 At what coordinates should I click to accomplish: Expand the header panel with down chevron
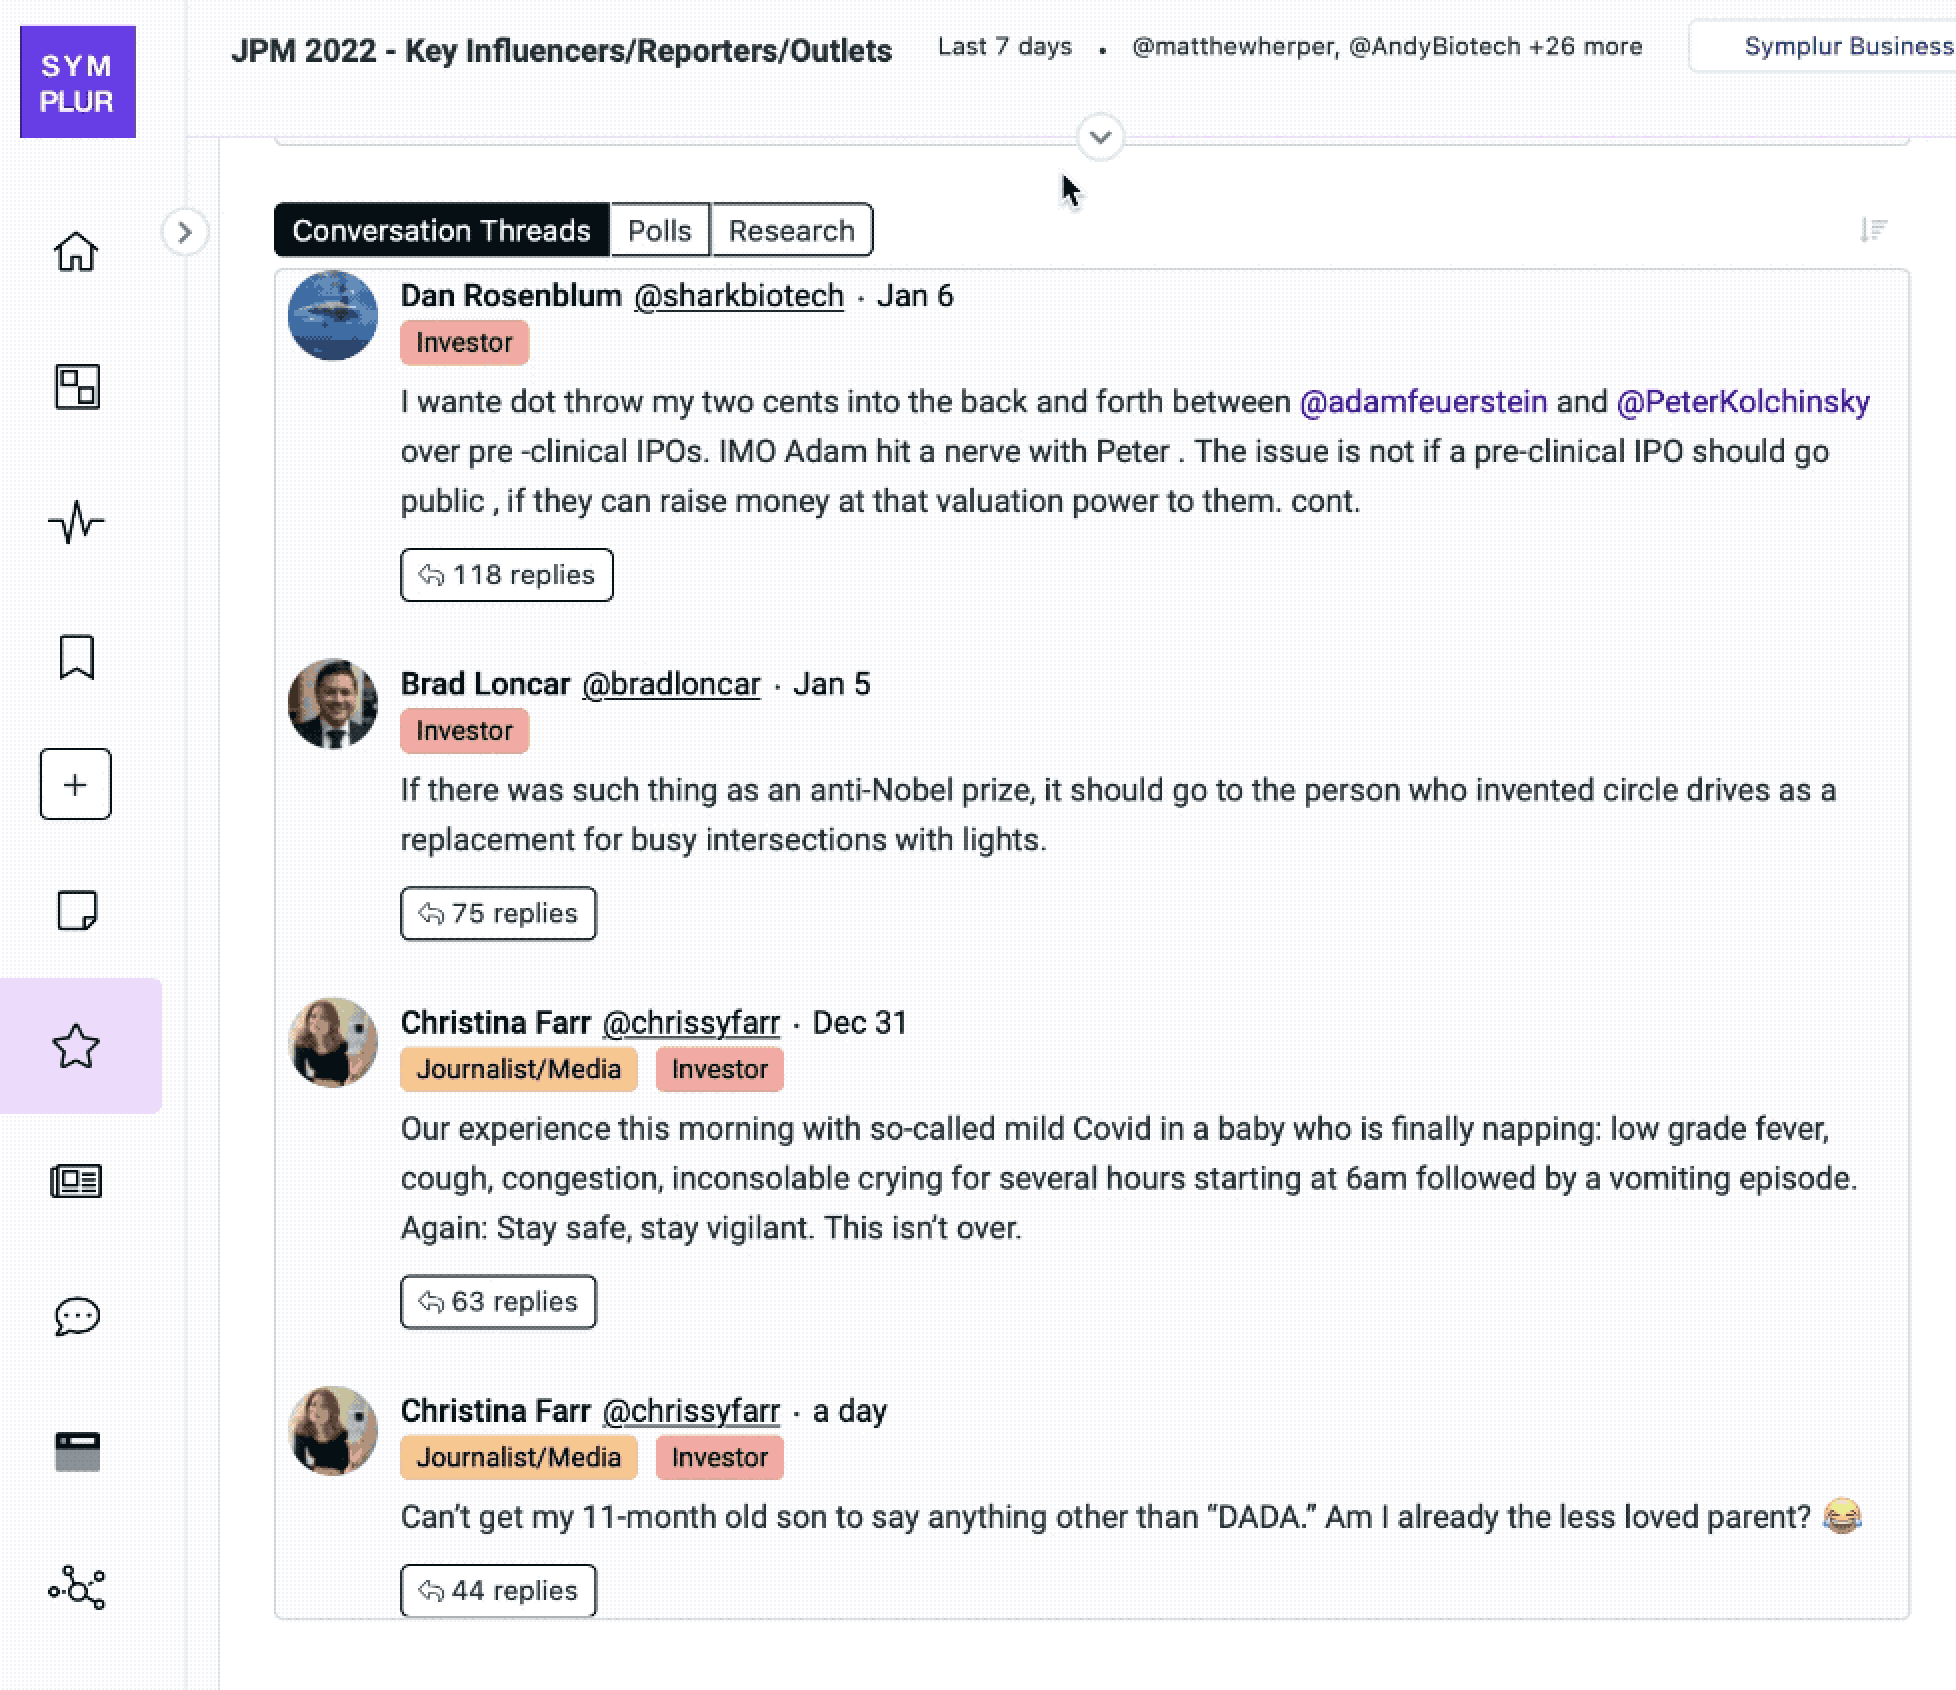(x=1100, y=137)
